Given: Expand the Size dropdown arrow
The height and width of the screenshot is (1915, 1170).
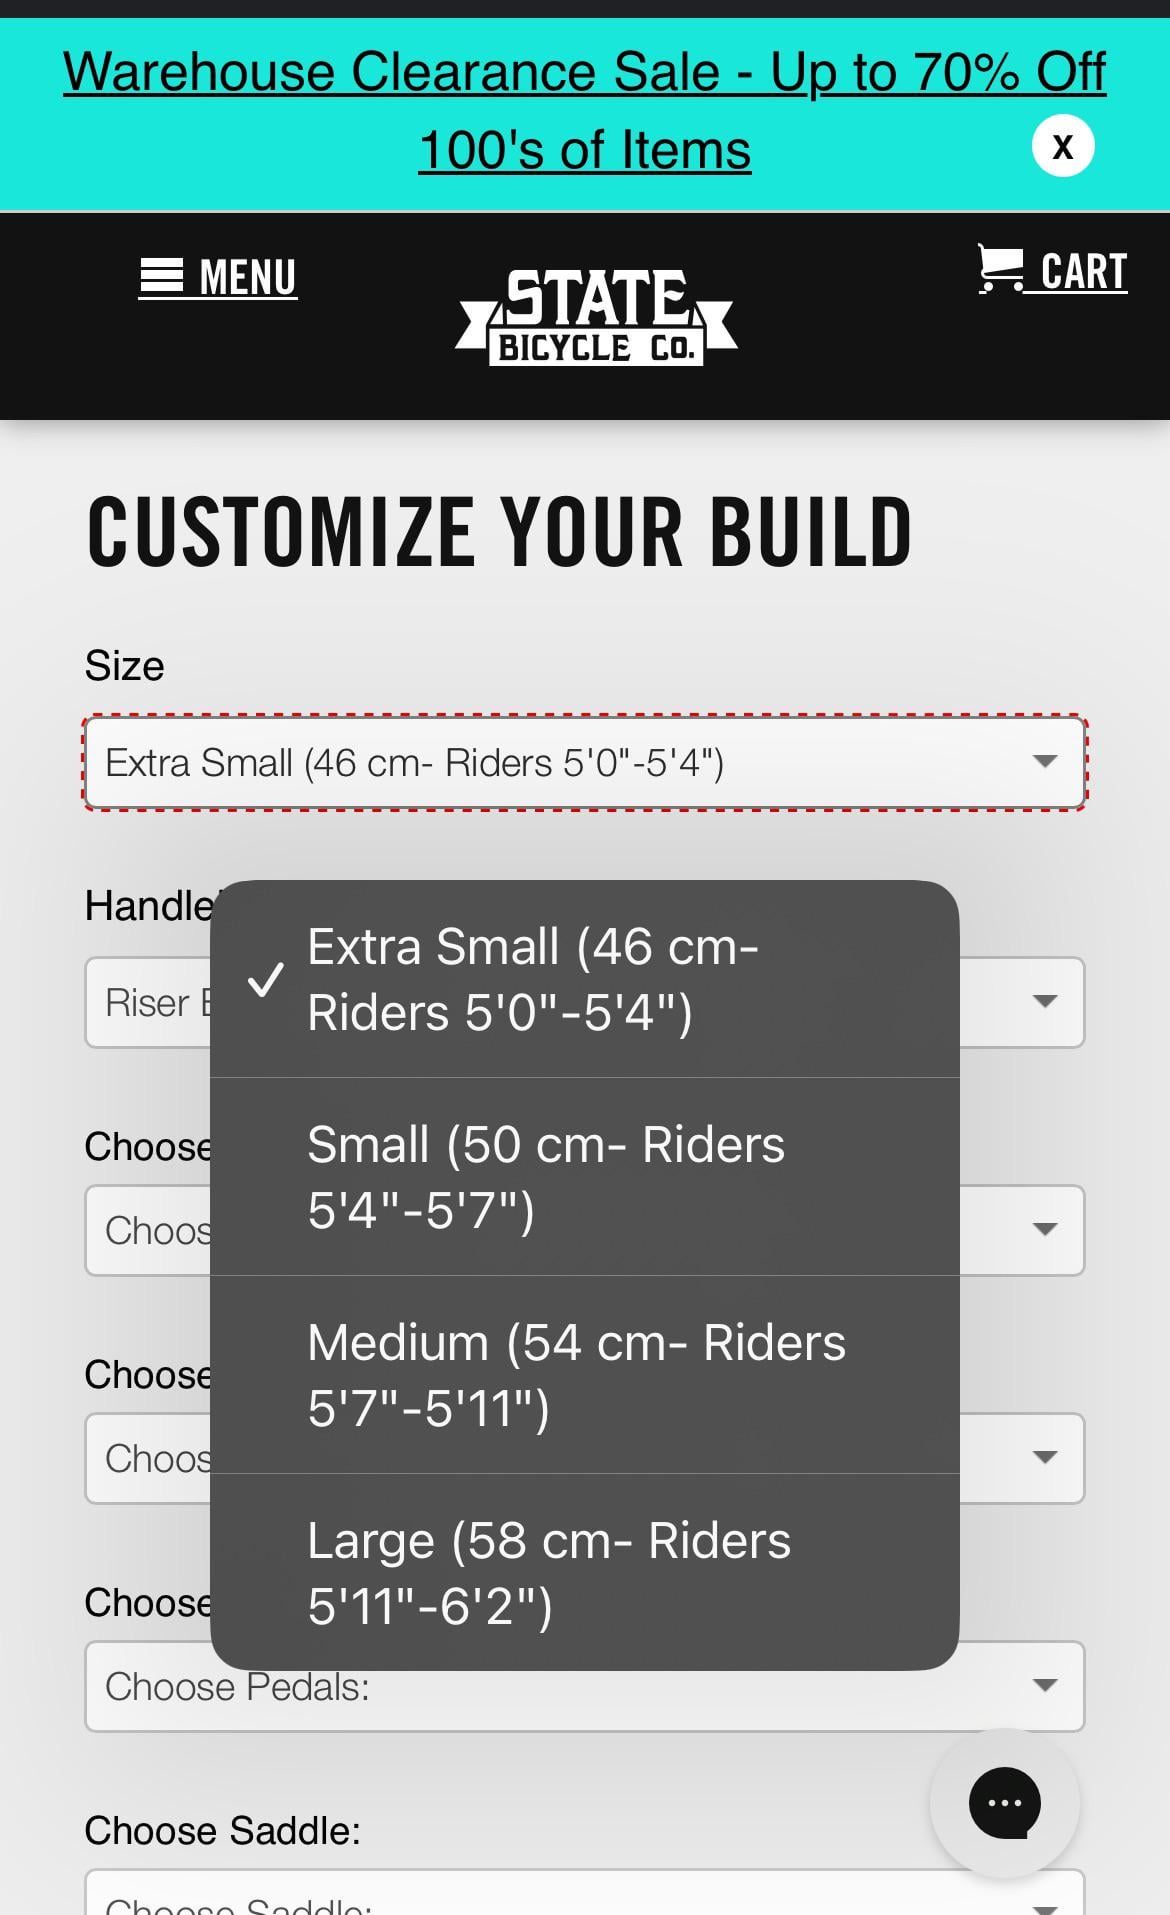Looking at the screenshot, I should 1045,762.
